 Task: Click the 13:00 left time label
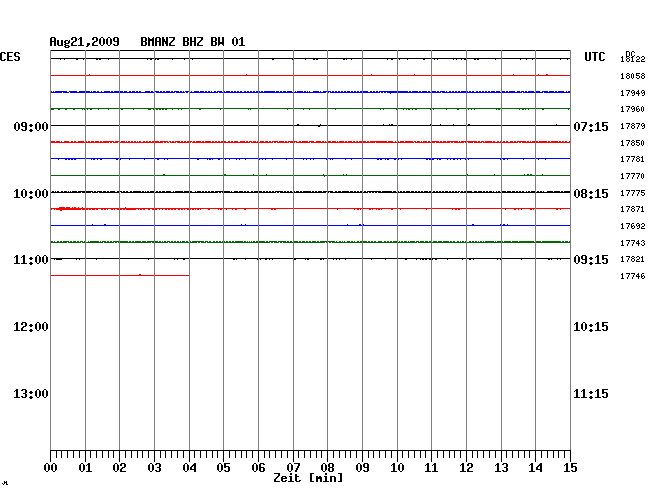click(31, 394)
